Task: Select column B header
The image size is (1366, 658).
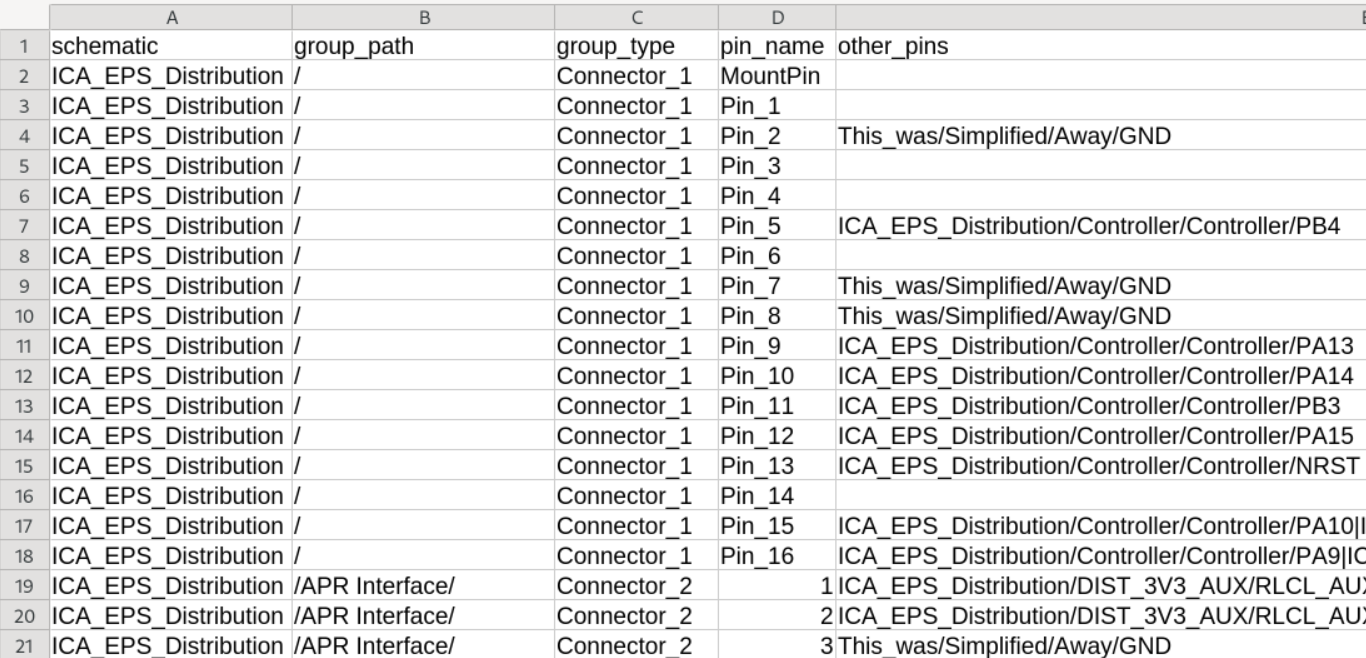Action: point(423,17)
